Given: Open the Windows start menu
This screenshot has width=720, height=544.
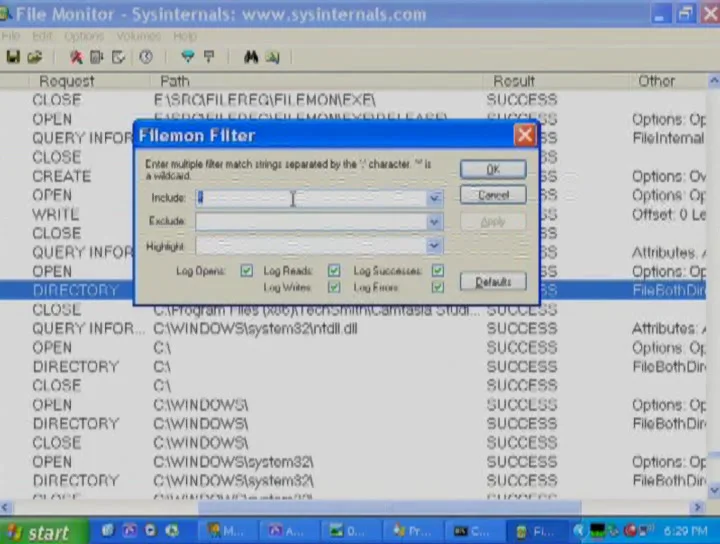Looking at the screenshot, I should point(43,532).
